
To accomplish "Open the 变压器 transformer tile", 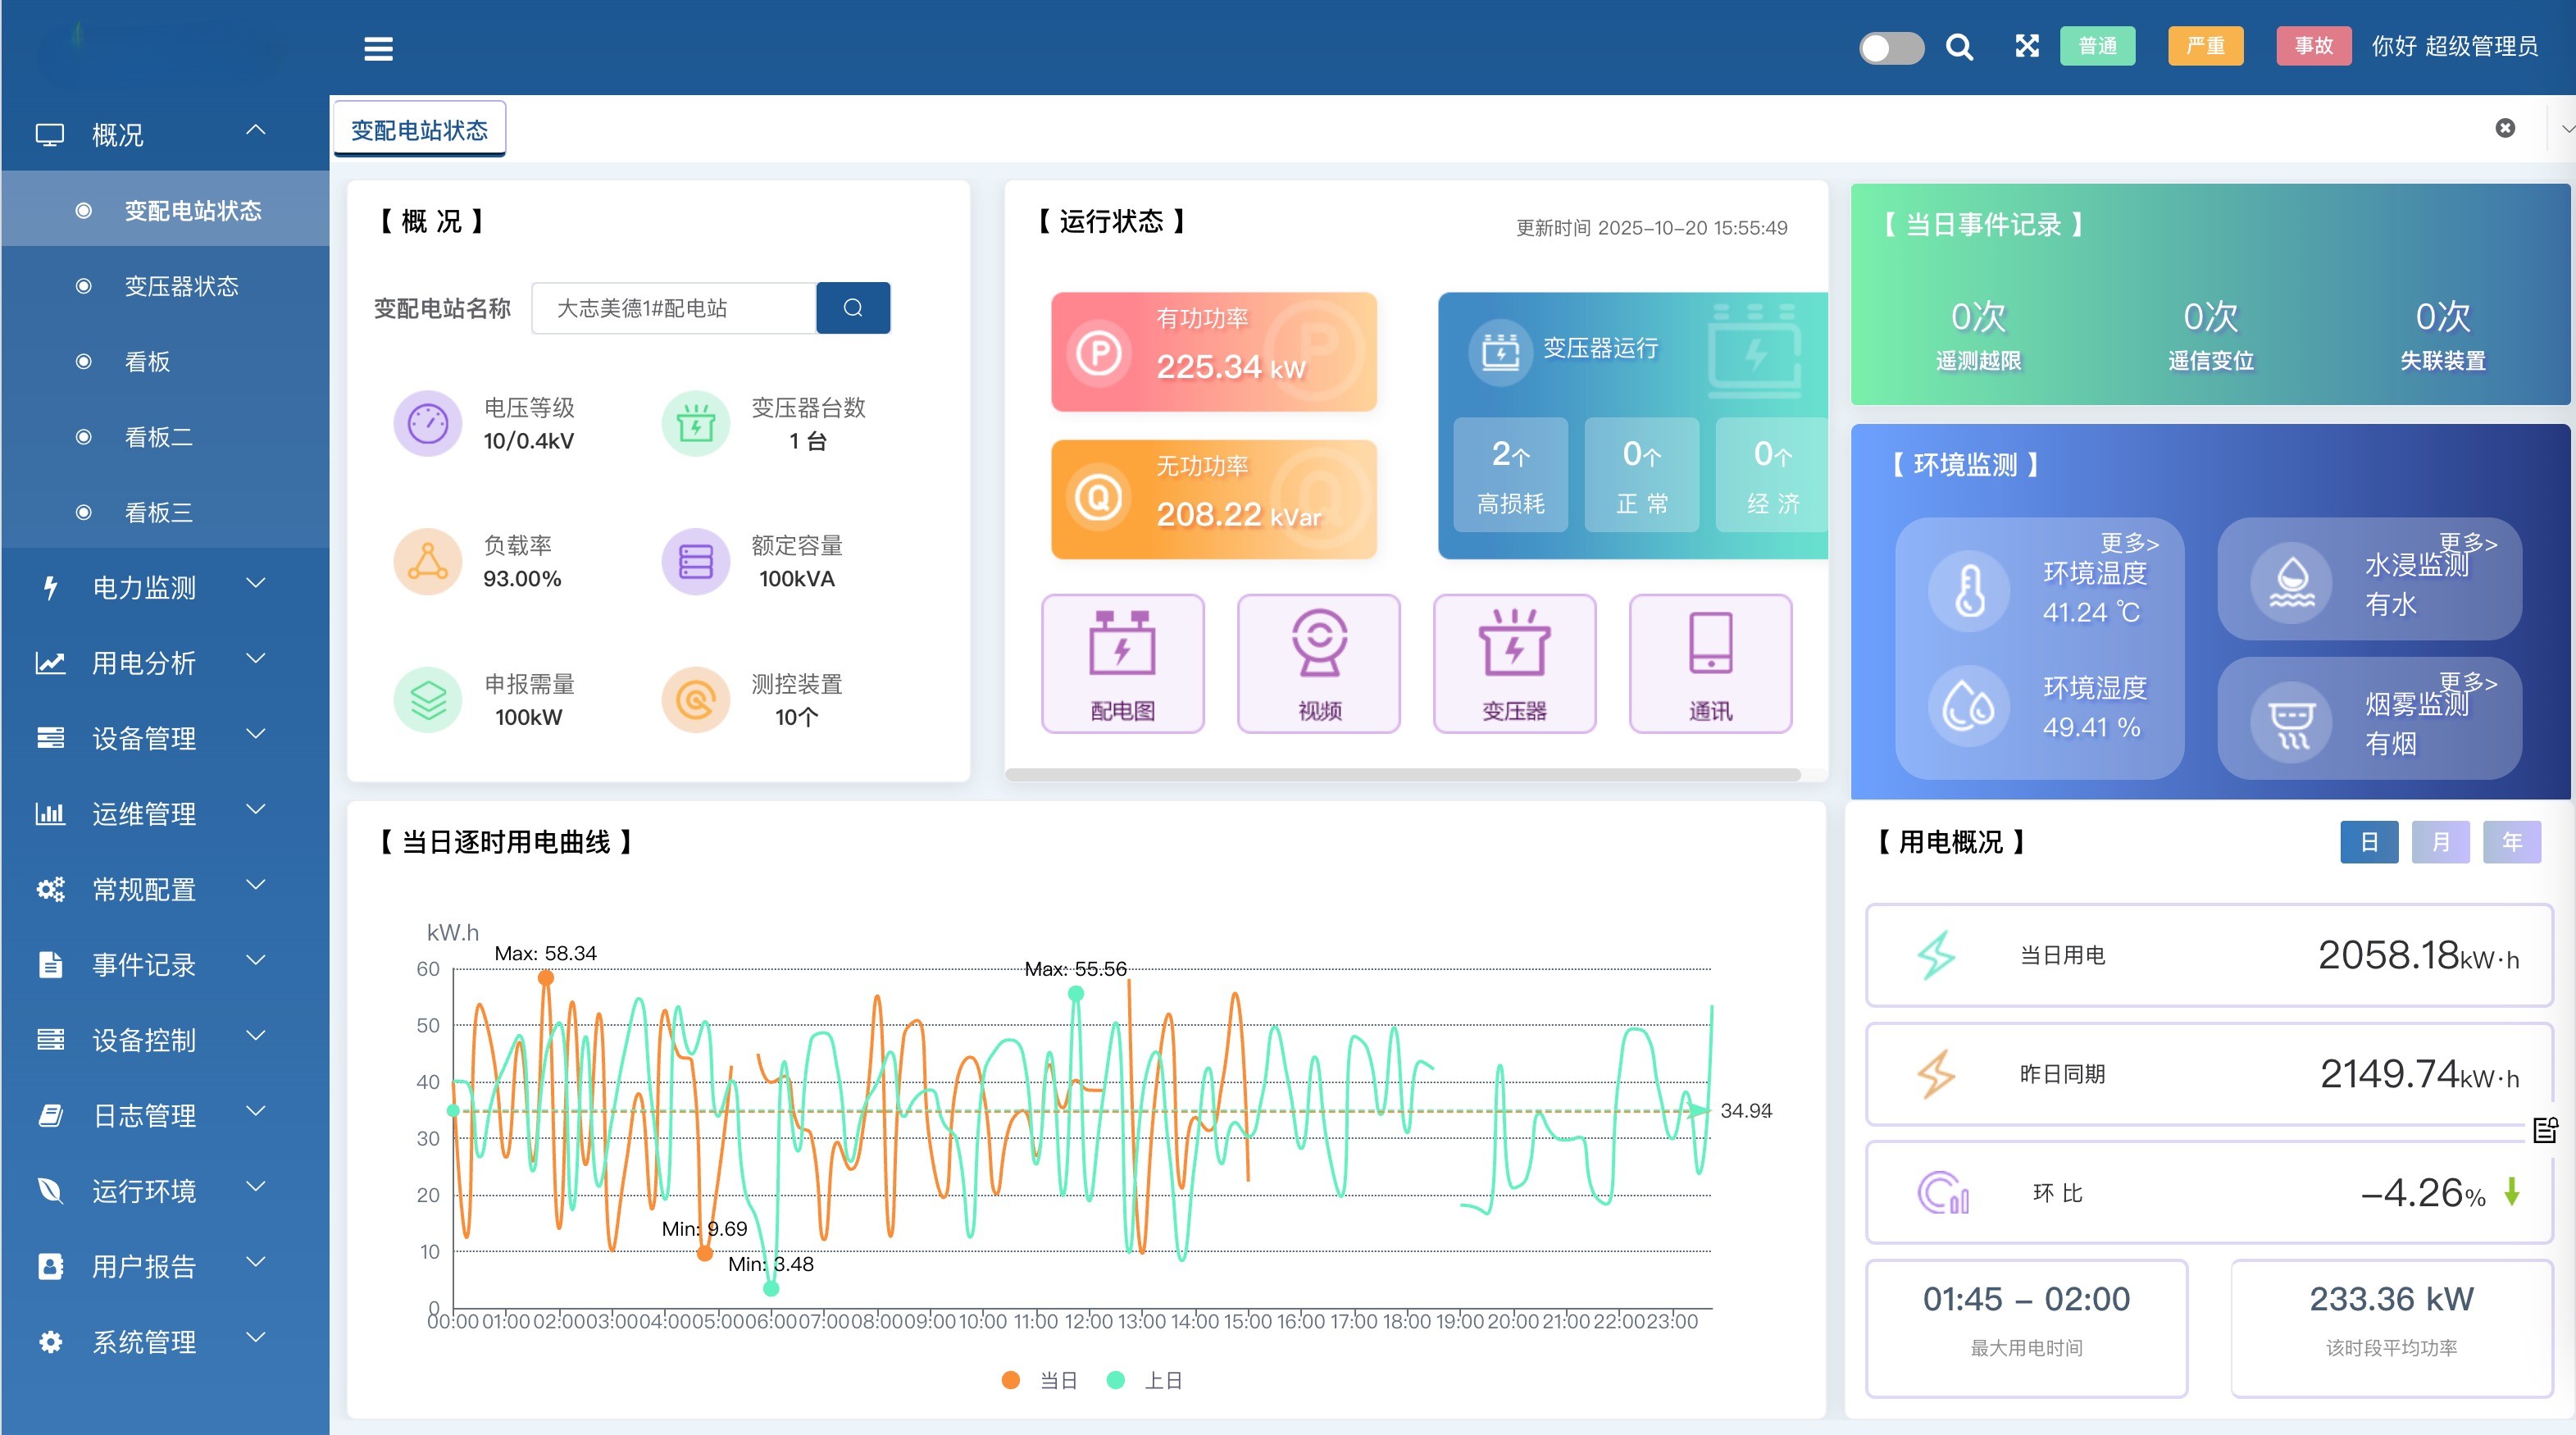I will click(x=1514, y=663).
